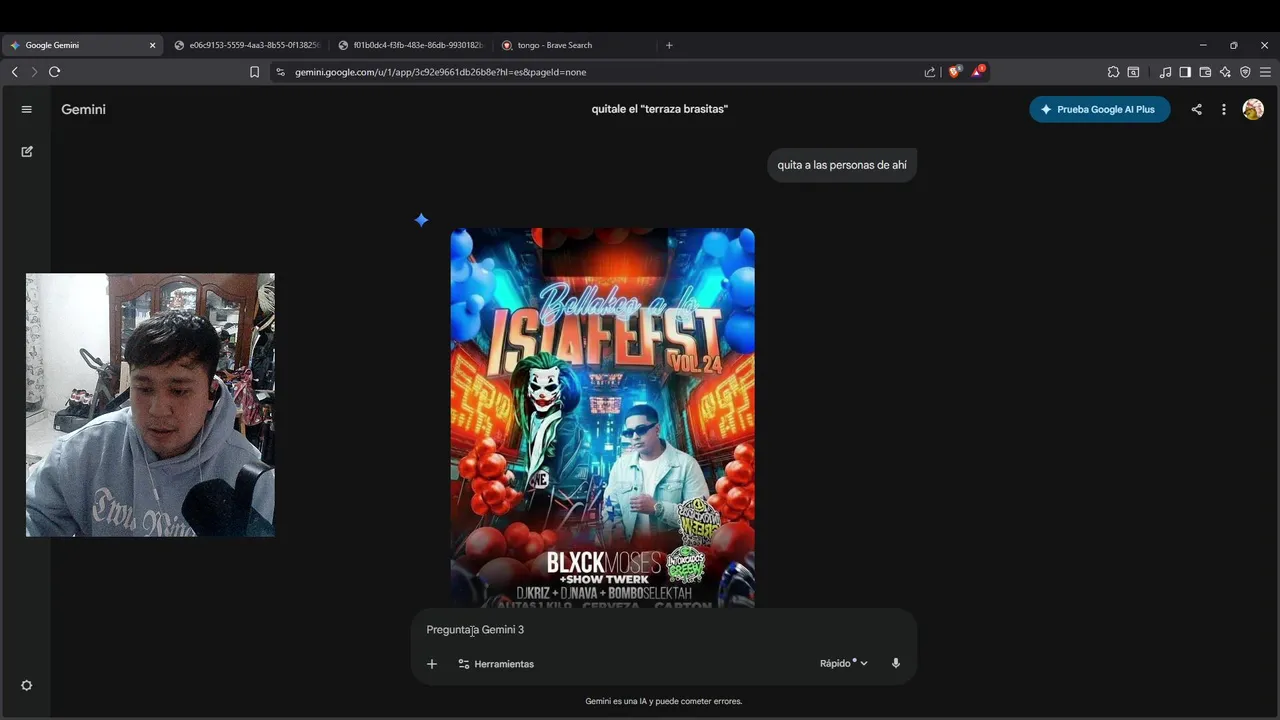Screen dimensions: 1280x720
Task: Reload the current page
Action: [54, 72]
